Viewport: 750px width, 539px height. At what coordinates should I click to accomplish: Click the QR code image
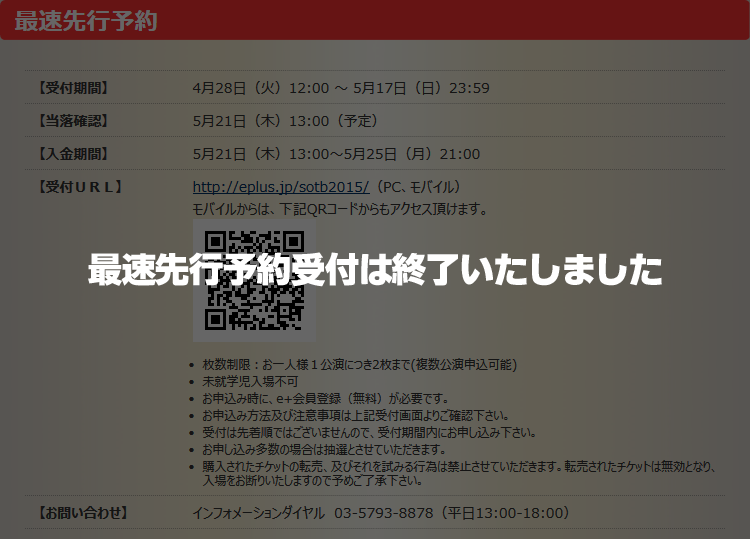tap(254, 281)
